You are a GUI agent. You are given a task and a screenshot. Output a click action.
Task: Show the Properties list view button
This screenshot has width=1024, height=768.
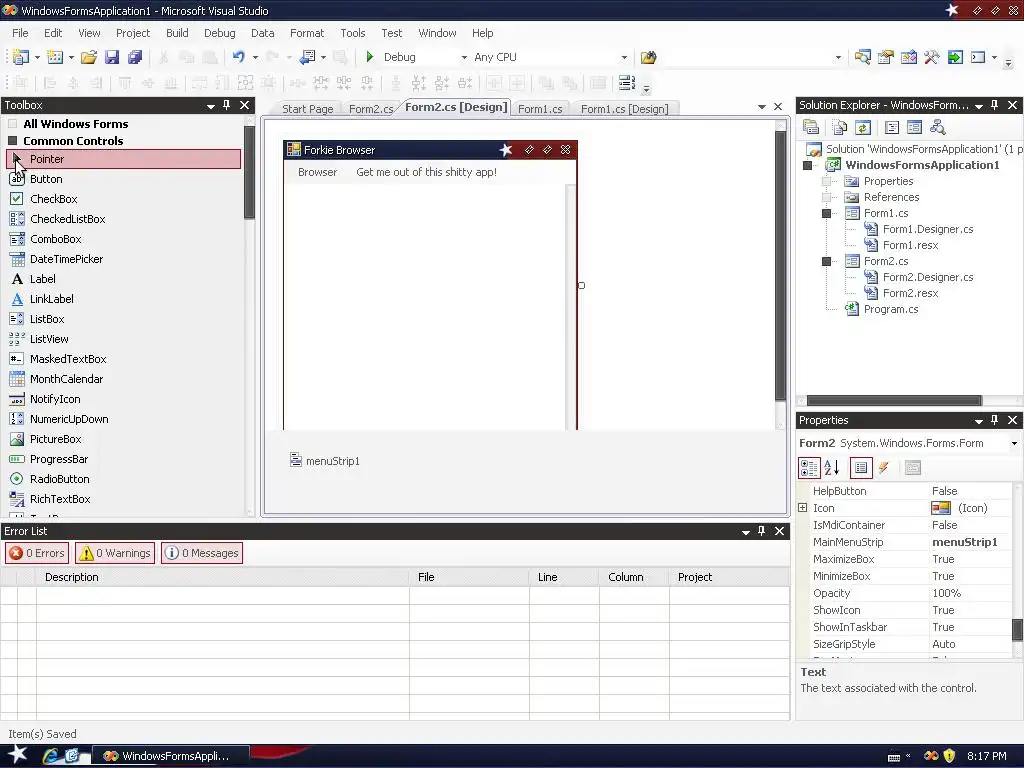861,468
